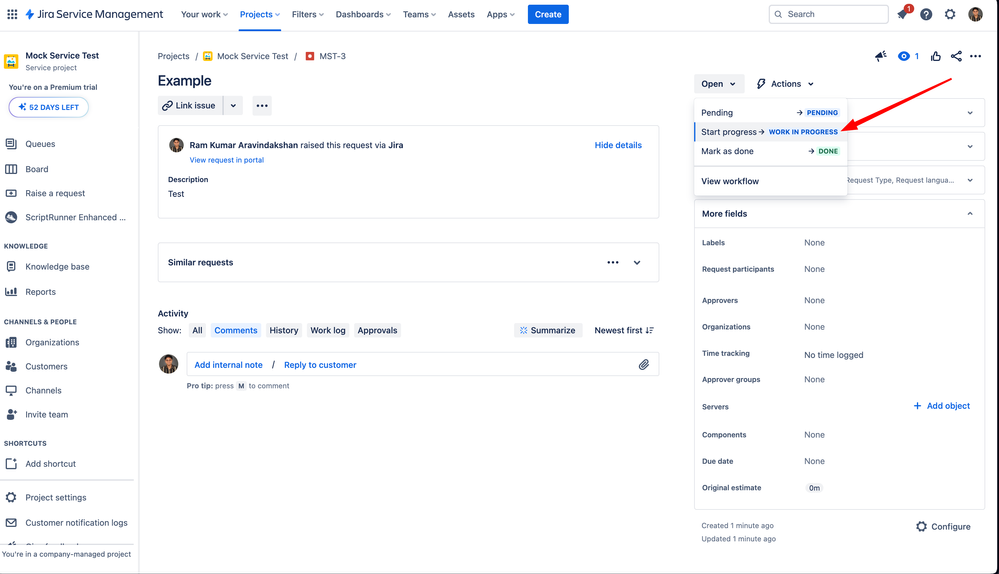Image resolution: width=999 pixels, height=574 pixels.
Task: Click the Search field
Action: (828, 14)
